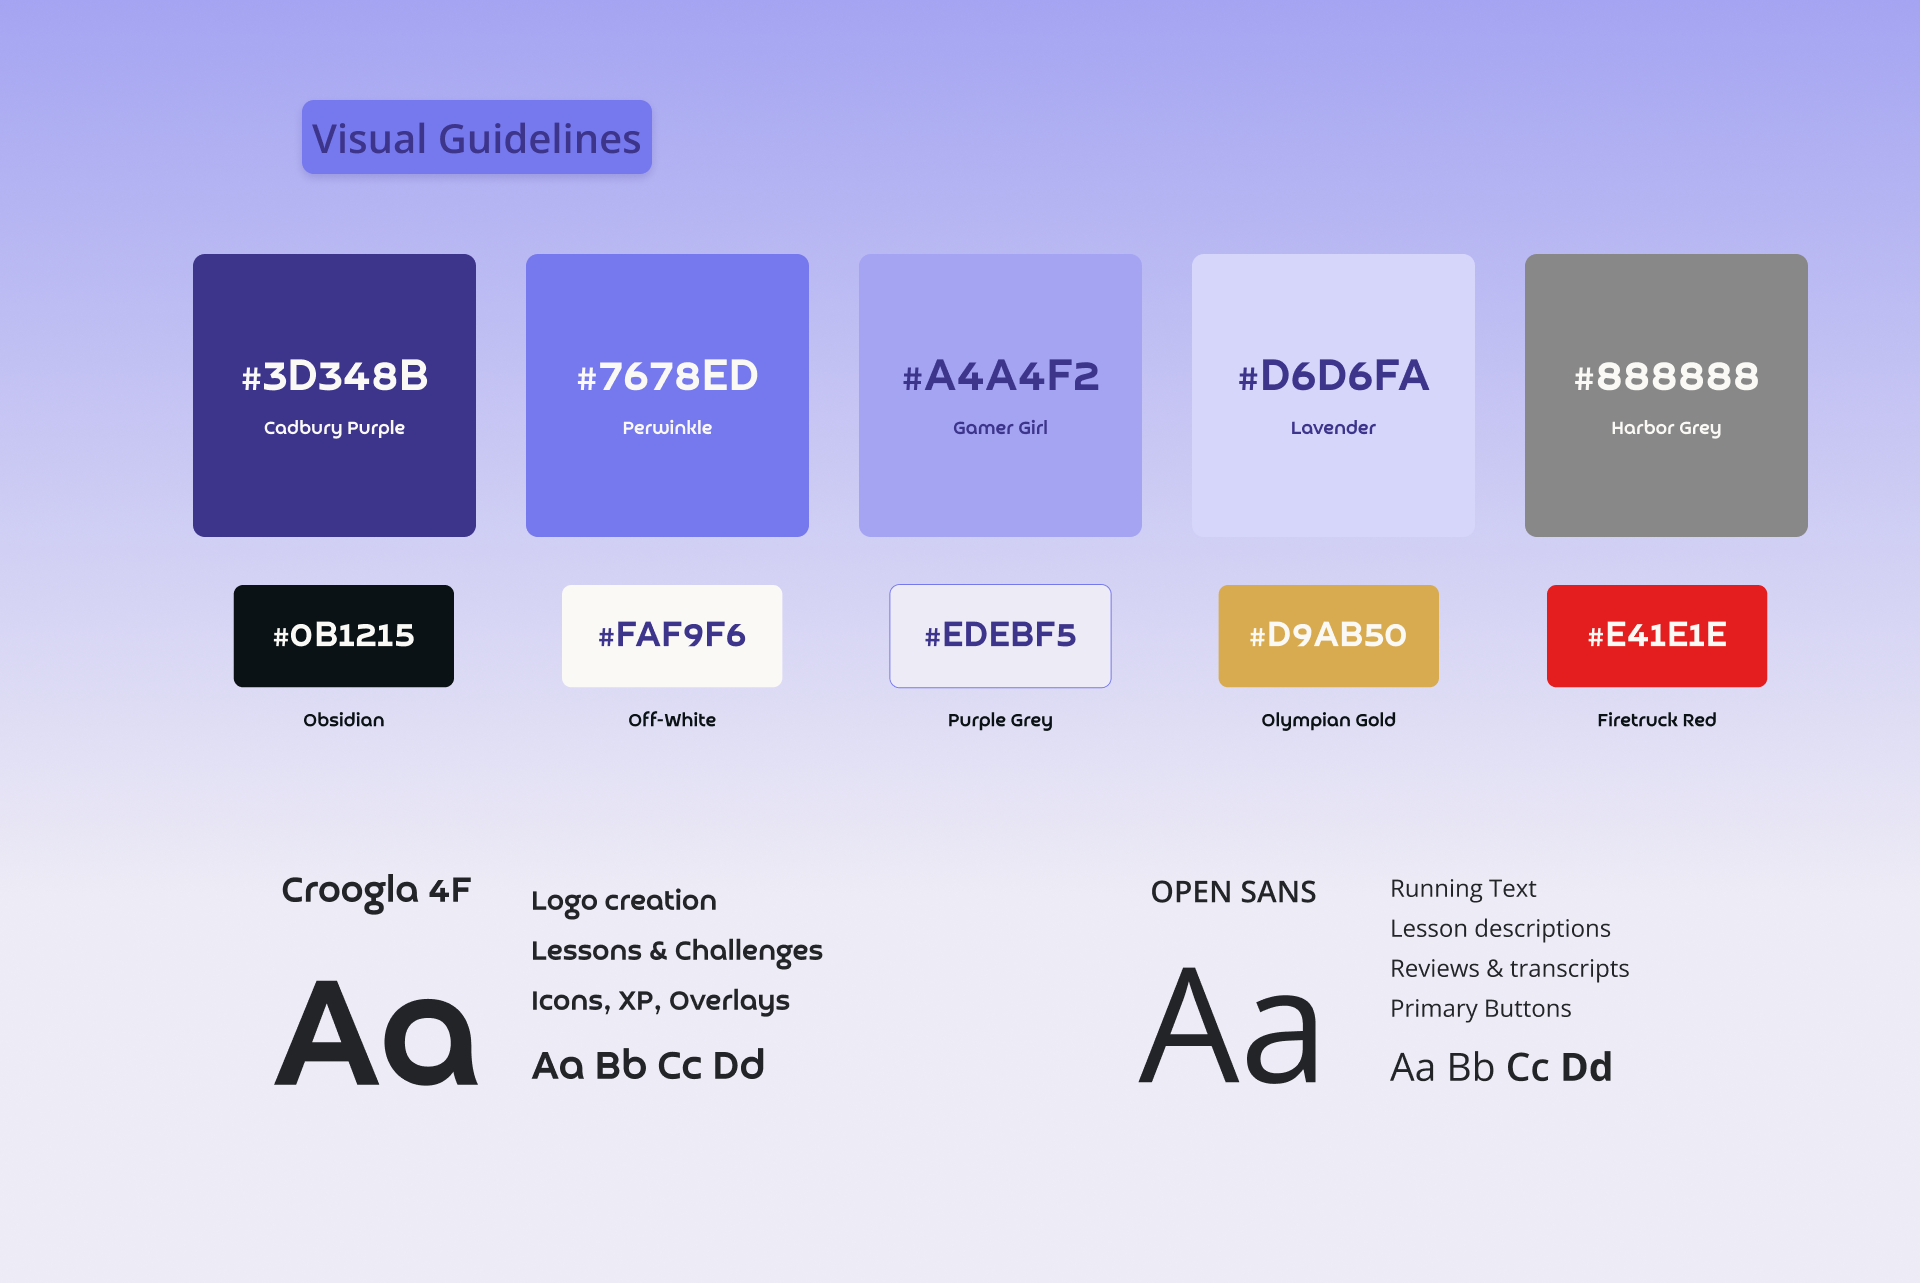Choose the Olympian Gold #D9AB50 chip
Viewport: 1920px width, 1283px height.
point(1328,636)
